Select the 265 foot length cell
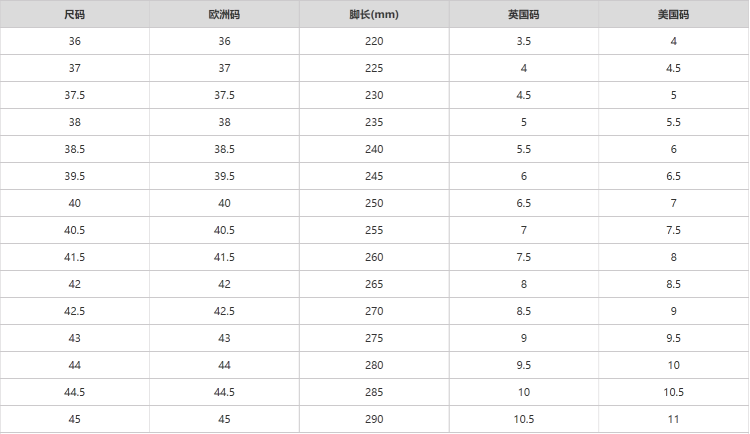Screen dimensions: 750x434 pos(374,284)
